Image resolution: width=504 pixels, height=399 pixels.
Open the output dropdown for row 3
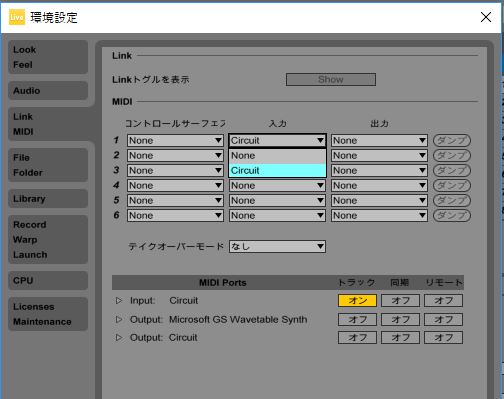coord(379,170)
